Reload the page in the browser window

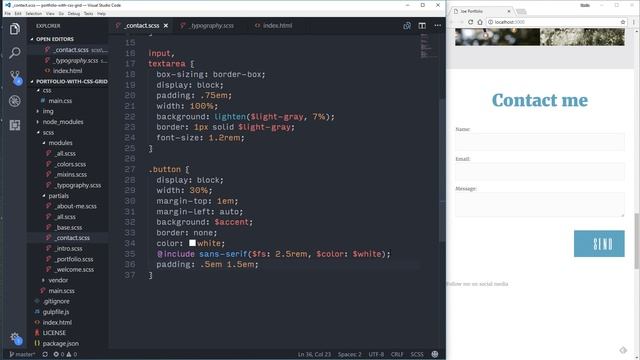tap(471, 22)
